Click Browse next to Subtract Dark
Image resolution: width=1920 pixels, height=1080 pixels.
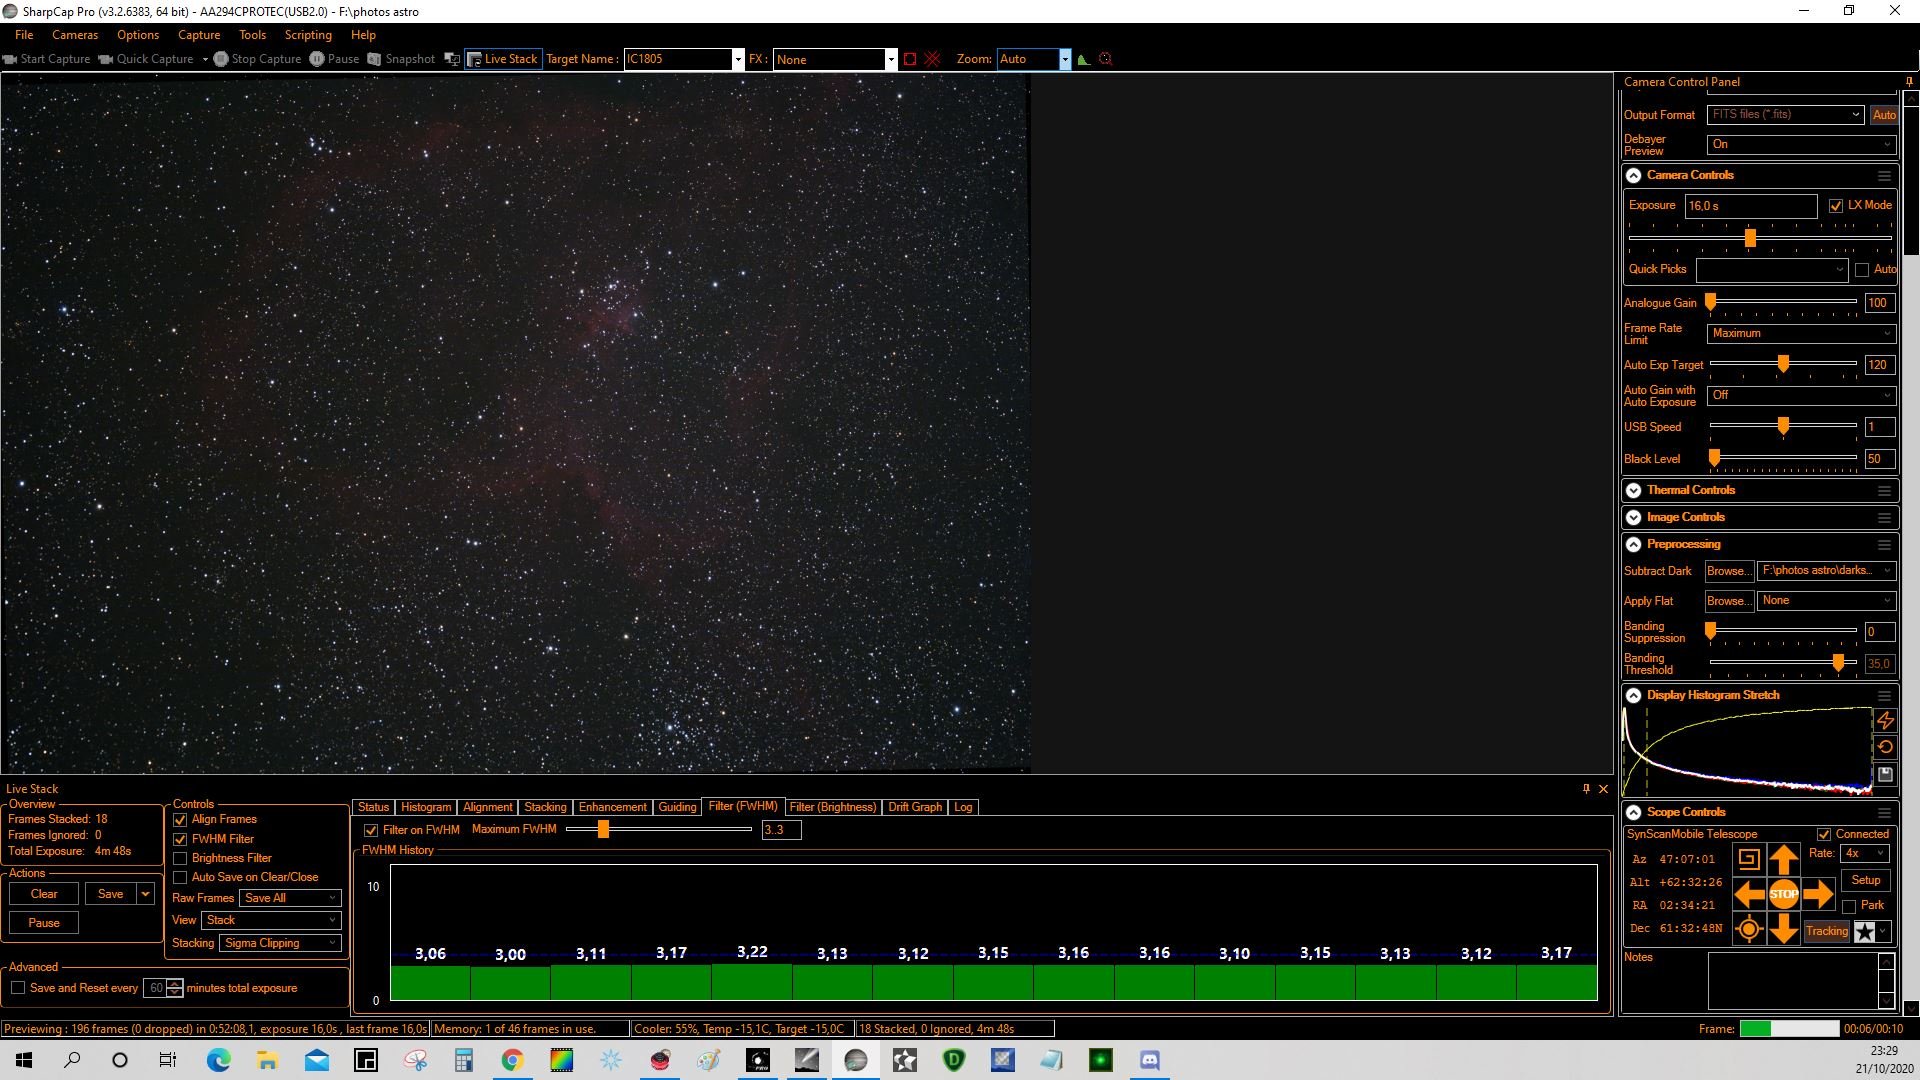(x=1728, y=572)
